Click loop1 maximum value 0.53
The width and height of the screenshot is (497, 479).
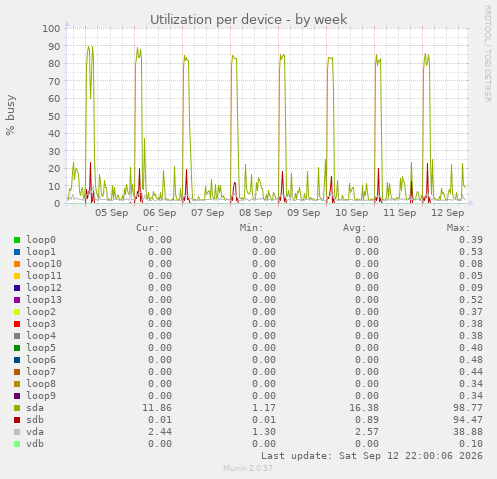pos(471,252)
